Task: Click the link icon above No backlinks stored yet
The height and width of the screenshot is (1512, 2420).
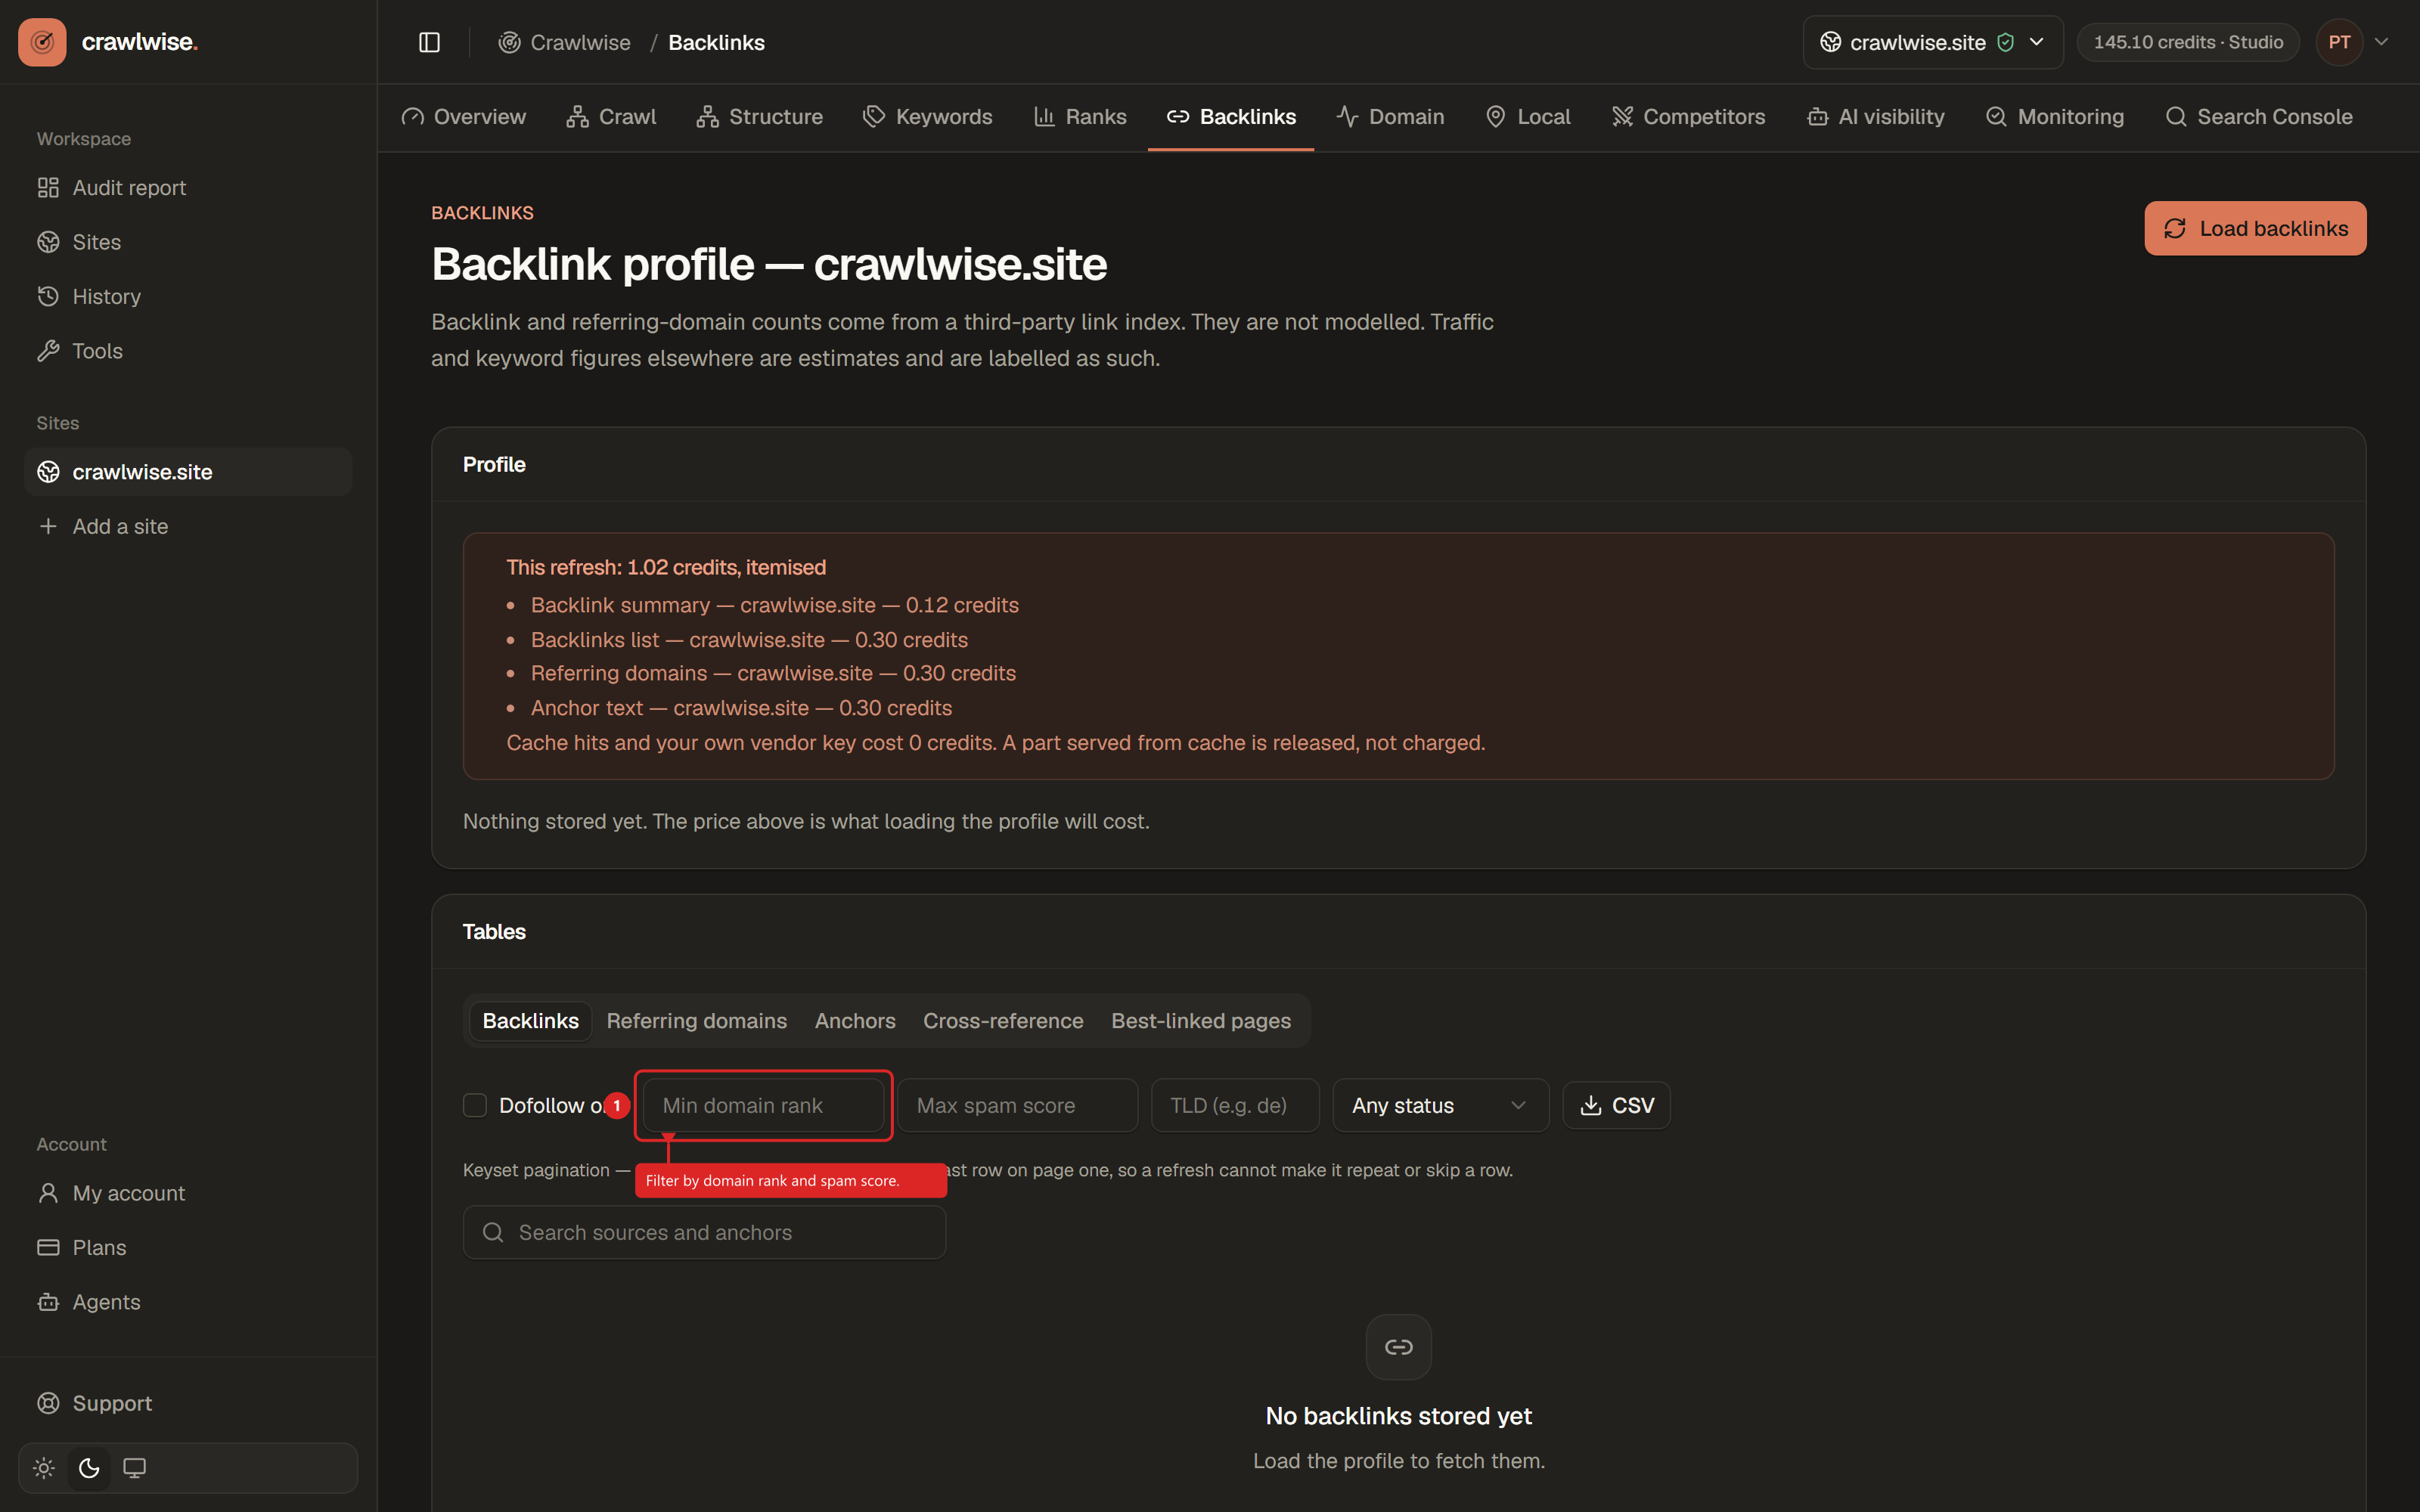Action: point(1398,1347)
